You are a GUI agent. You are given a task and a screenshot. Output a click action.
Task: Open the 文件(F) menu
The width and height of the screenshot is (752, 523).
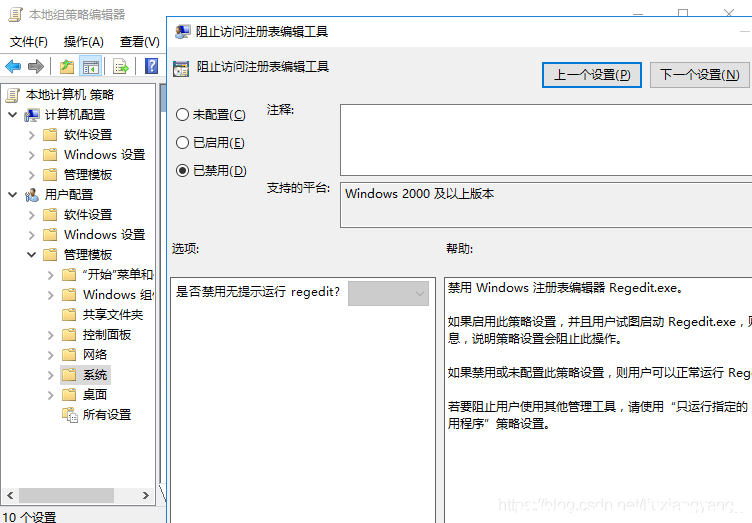tap(29, 42)
